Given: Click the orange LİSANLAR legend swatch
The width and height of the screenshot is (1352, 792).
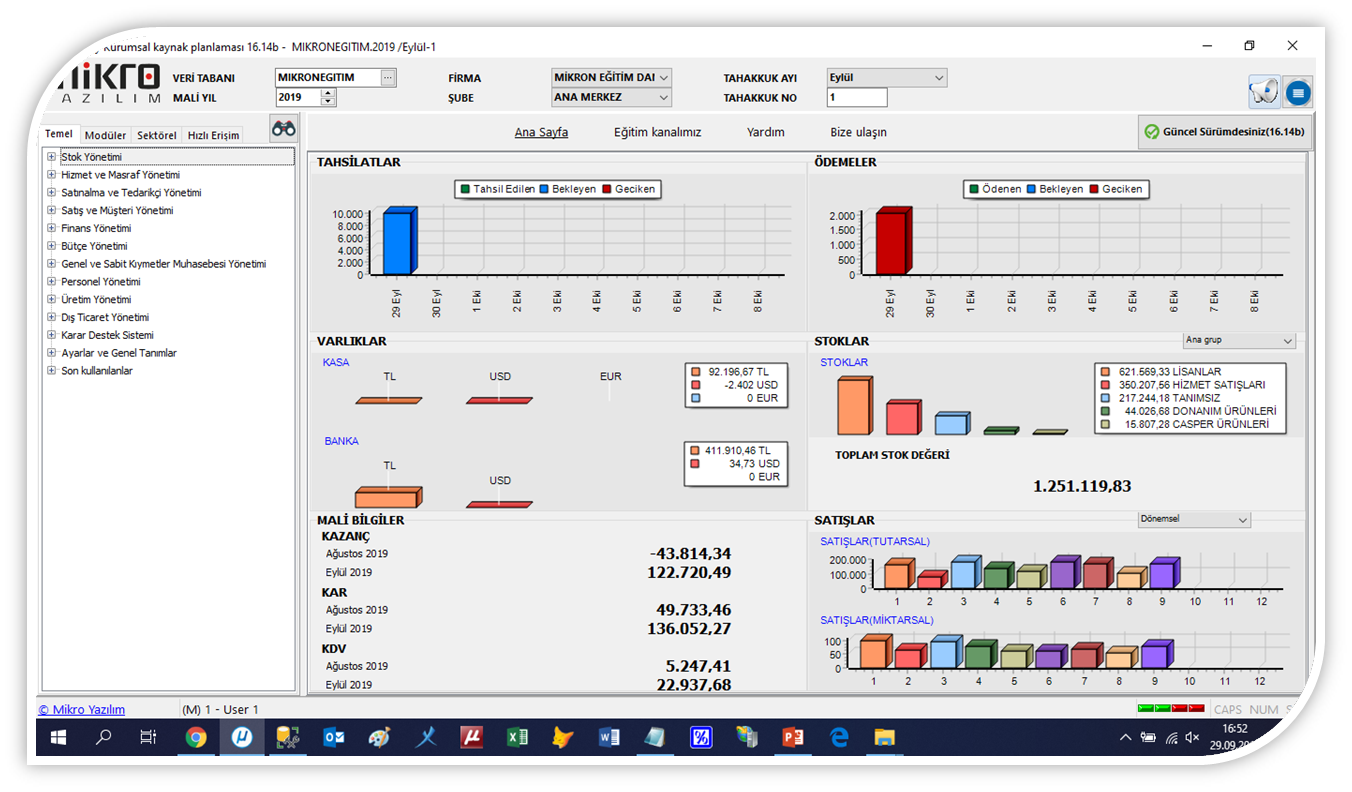Looking at the screenshot, I should [1104, 372].
